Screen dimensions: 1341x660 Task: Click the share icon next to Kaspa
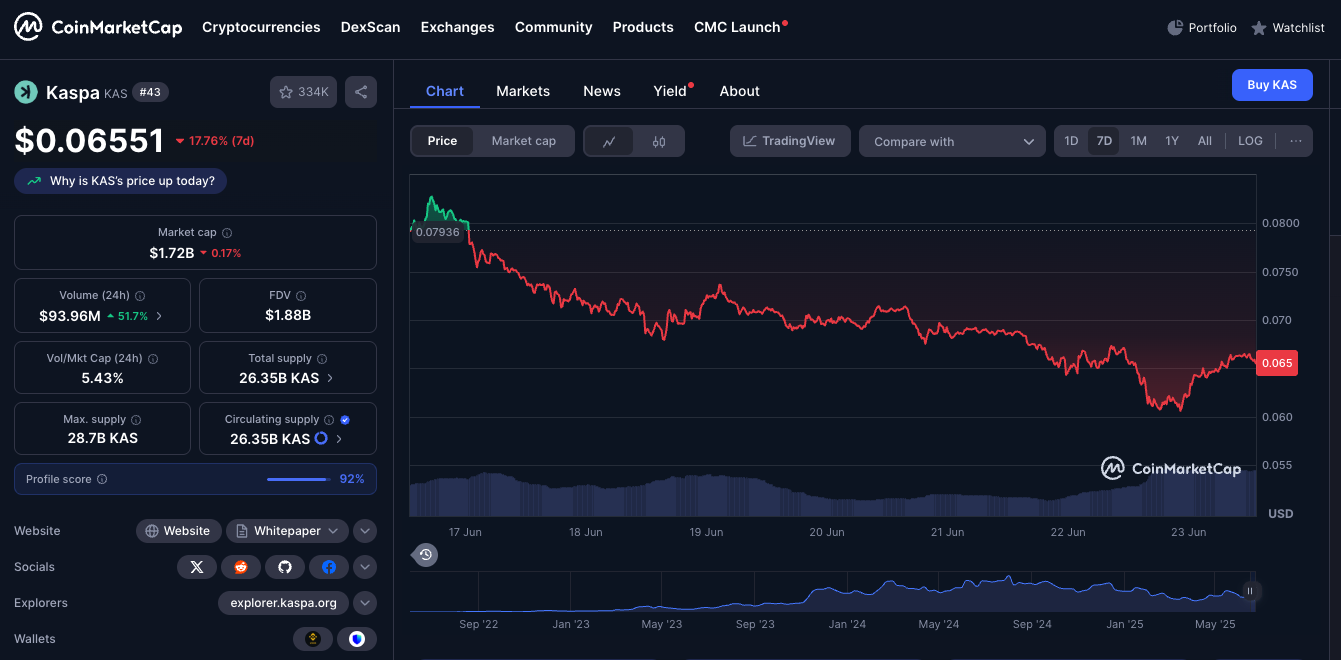(x=361, y=92)
